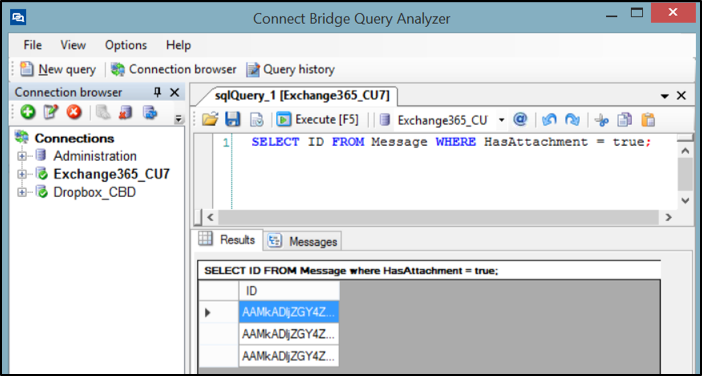Viewport: 702px width, 376px height.
Task: Open the Exchange365_CU connection dropdown
Action: pos(502,120)
